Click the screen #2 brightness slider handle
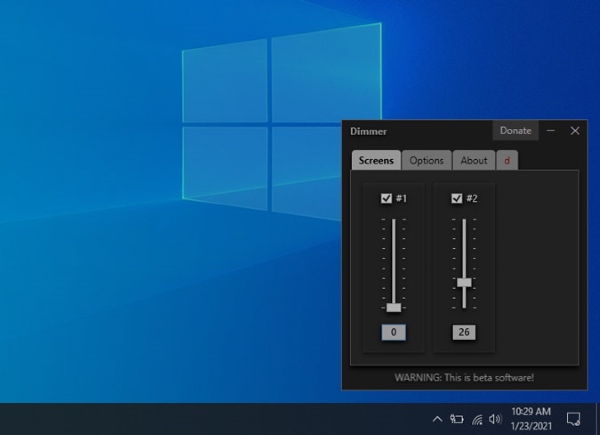Image resolution: width=600 pixels, height=435 pixels. pos(464,282)
